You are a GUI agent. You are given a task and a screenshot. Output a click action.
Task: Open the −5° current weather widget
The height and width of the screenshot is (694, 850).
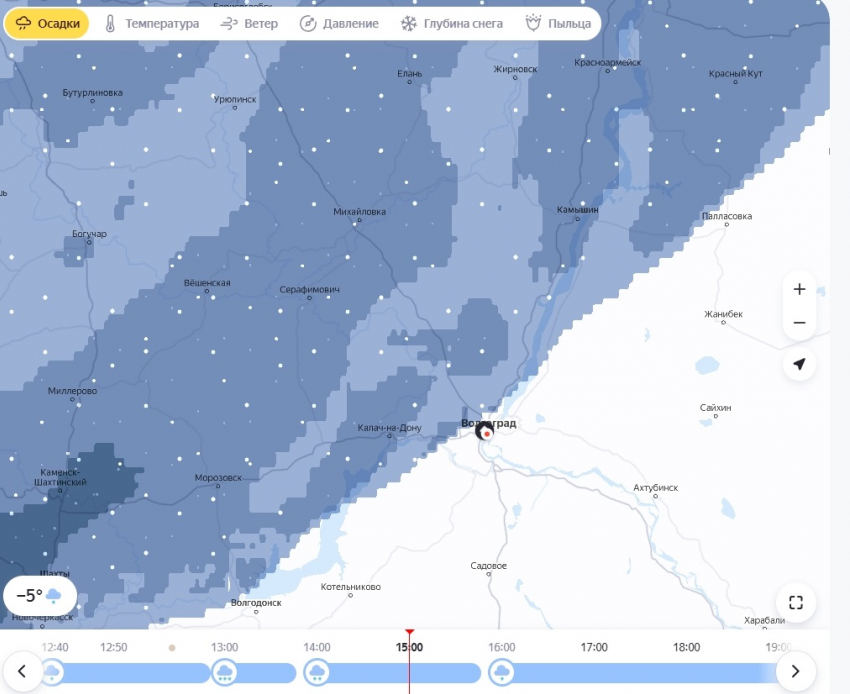pos(39,596)
